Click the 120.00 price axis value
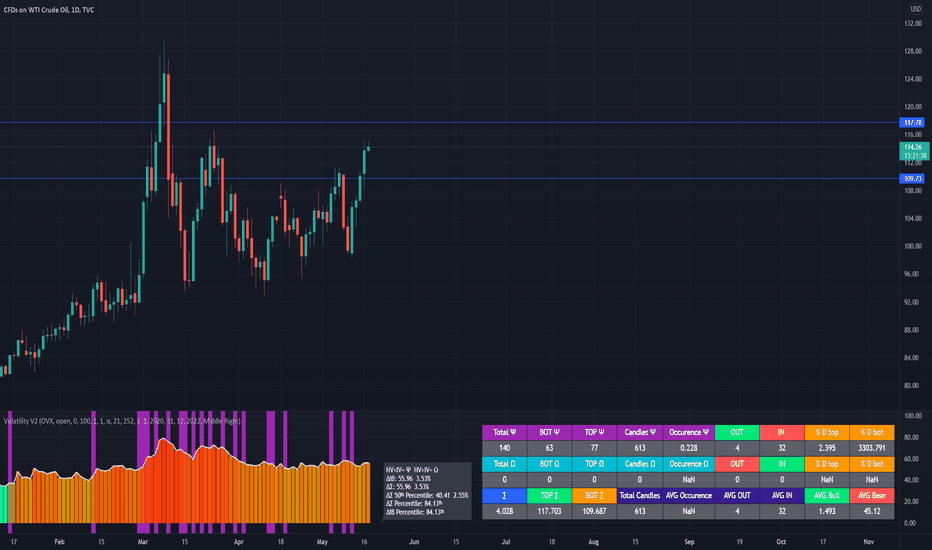The image size is (932, 550). 912,107
